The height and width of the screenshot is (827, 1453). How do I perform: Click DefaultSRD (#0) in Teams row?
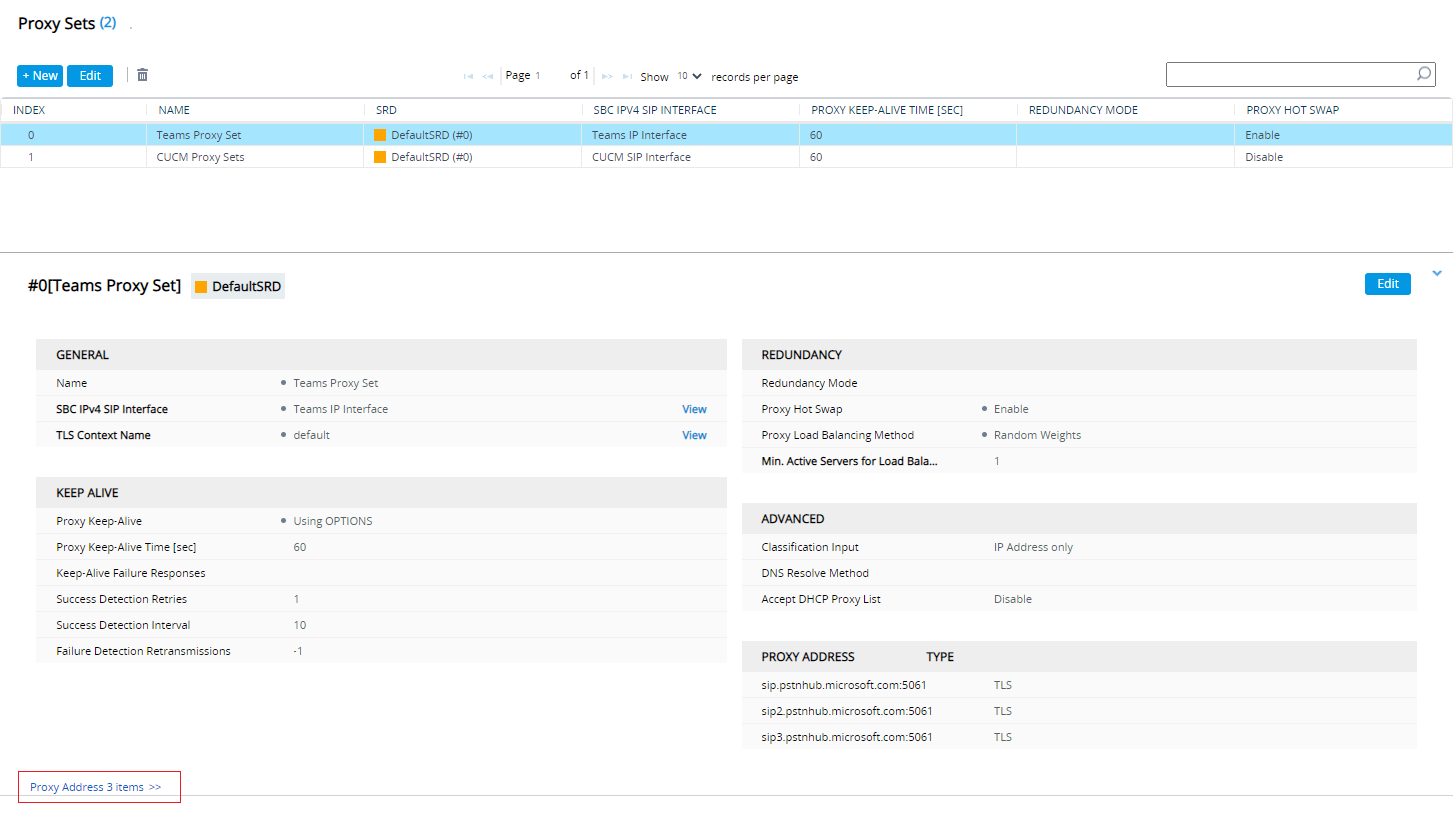pos(431,135)
